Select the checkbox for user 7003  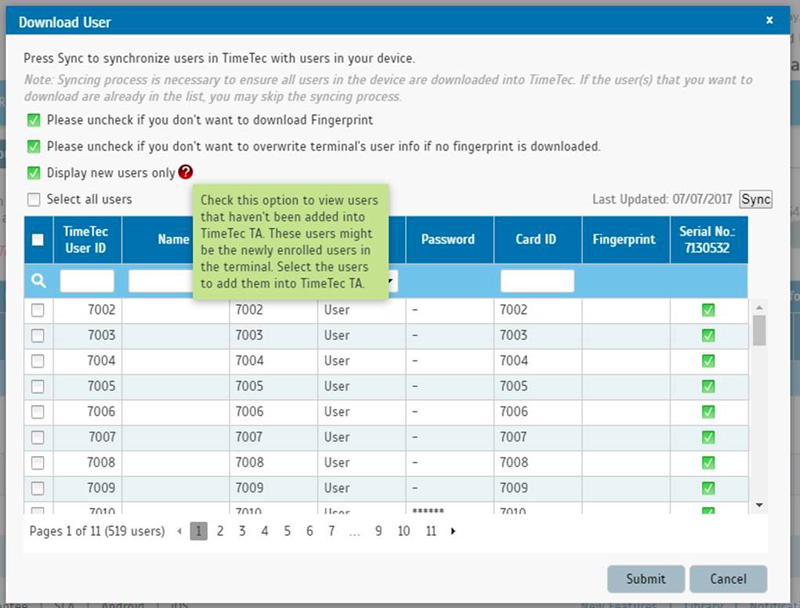[38, 336]
